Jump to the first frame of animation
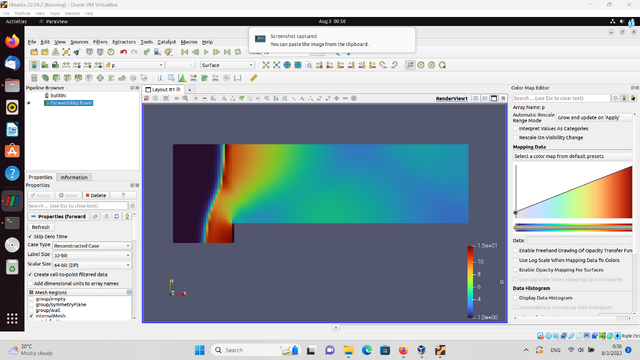The width and height of the screenshot is (640, 360). point(184,52)
